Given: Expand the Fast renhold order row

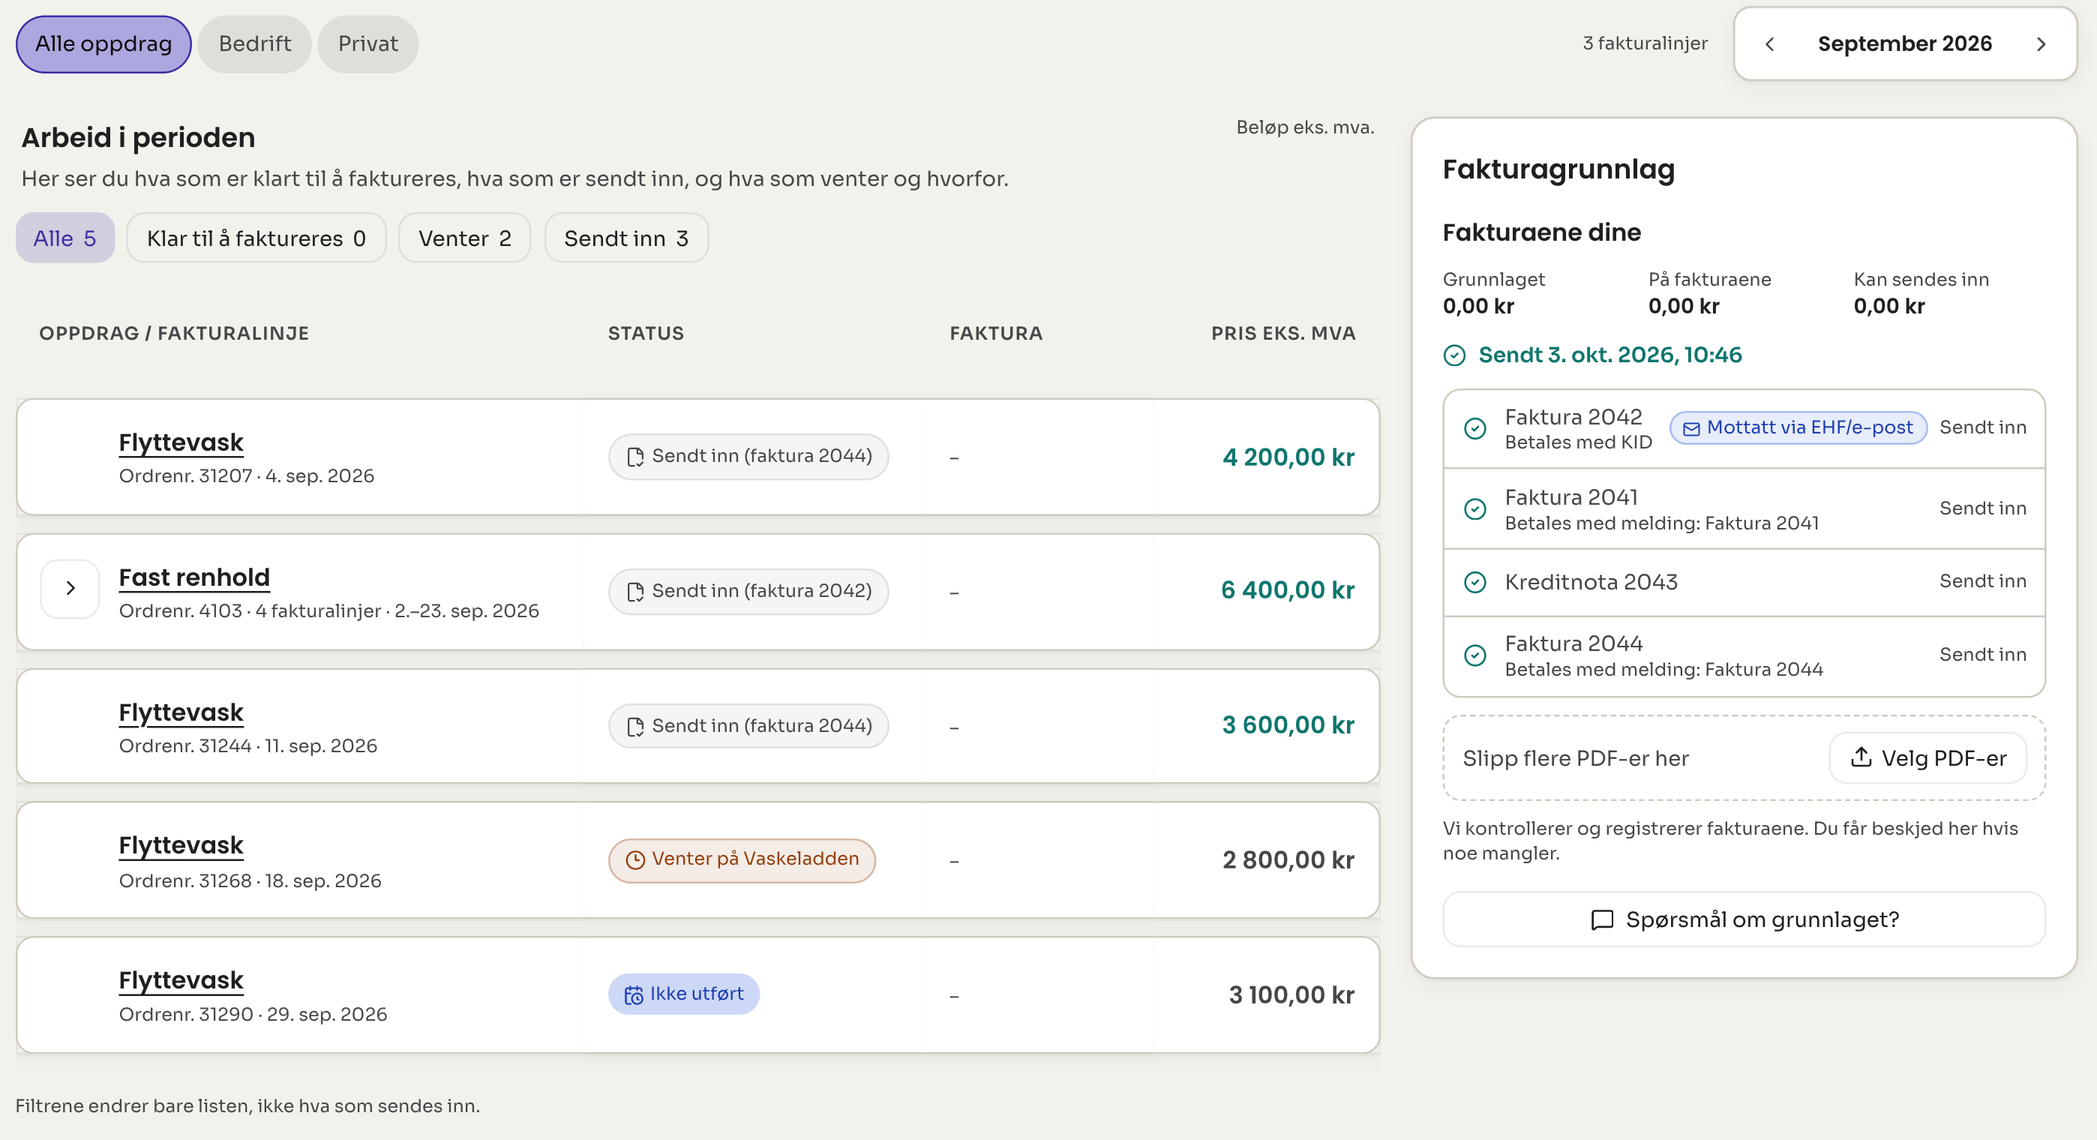Looking at the screenshot, I should click(x=70, y=588).
